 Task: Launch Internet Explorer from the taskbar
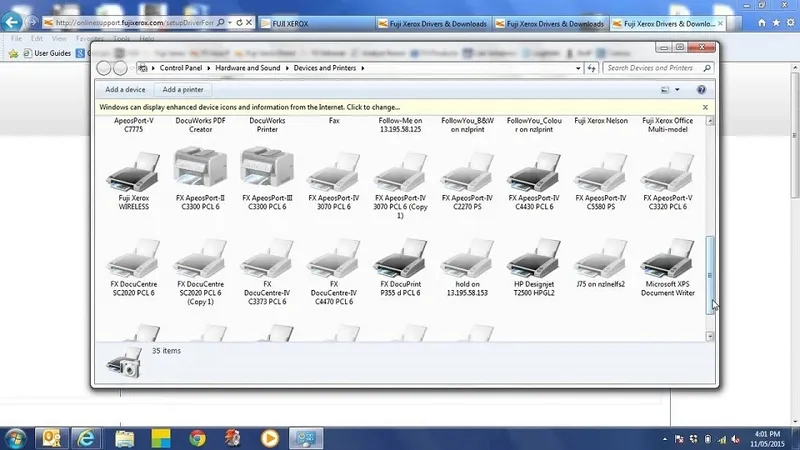(x=85, y=438)
